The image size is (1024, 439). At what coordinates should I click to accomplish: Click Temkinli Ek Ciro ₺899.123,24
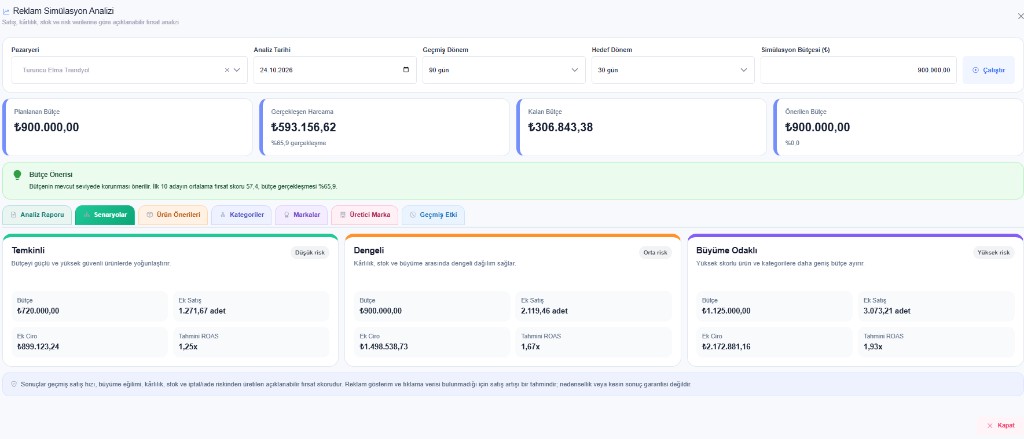(38, 347)
